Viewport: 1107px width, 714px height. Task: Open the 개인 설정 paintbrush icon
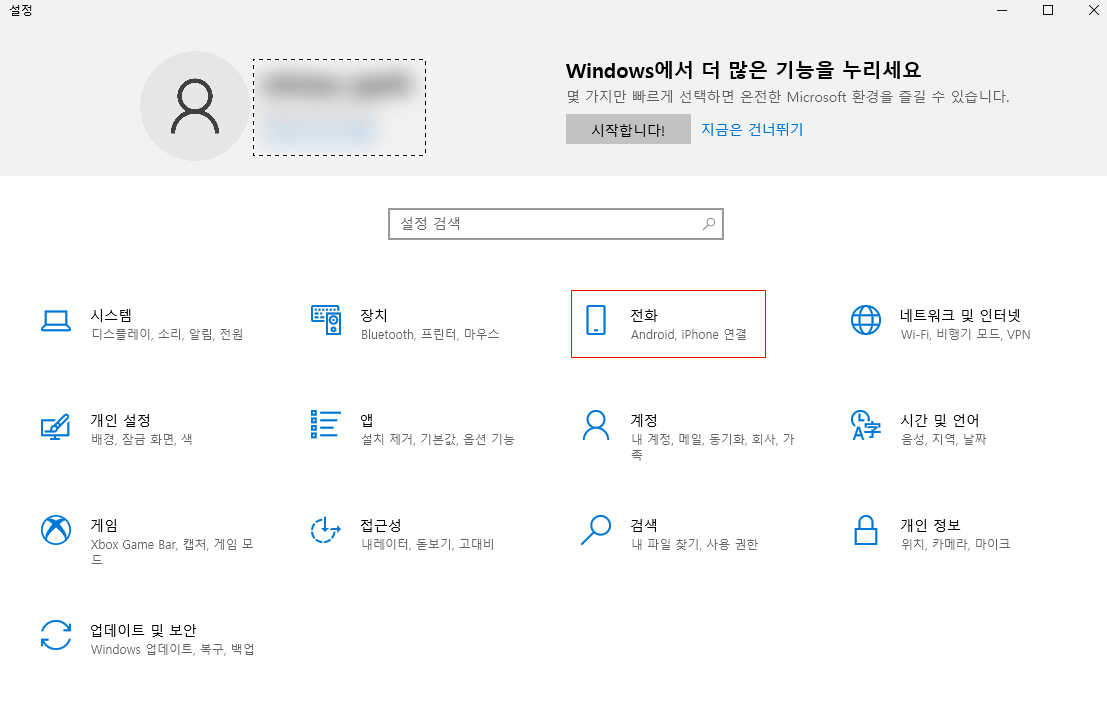55,427
